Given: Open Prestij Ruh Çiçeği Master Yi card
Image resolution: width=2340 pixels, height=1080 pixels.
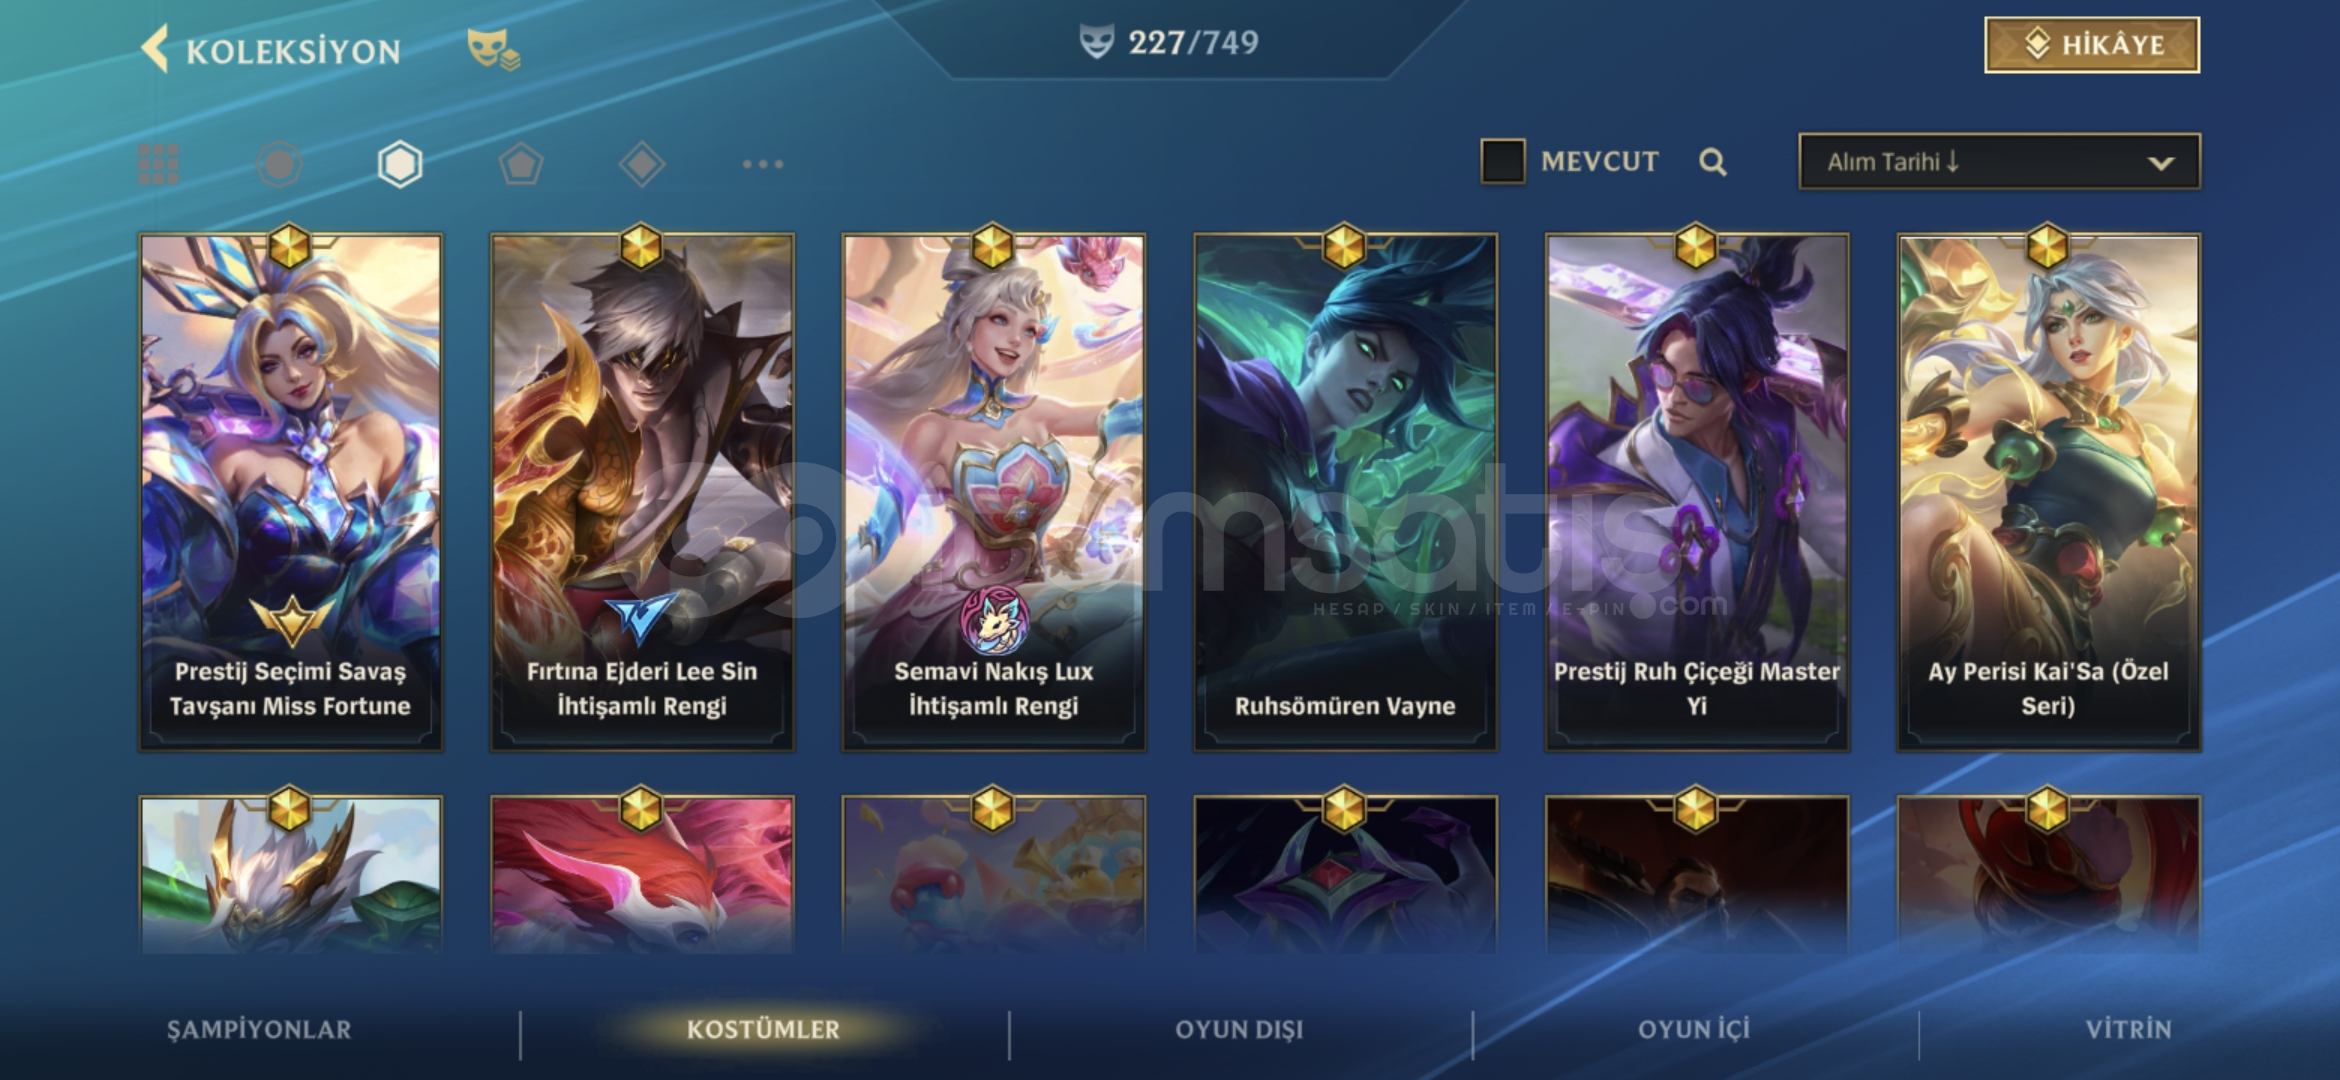Looking at the screenshot, I should [x=1697, y=491].
